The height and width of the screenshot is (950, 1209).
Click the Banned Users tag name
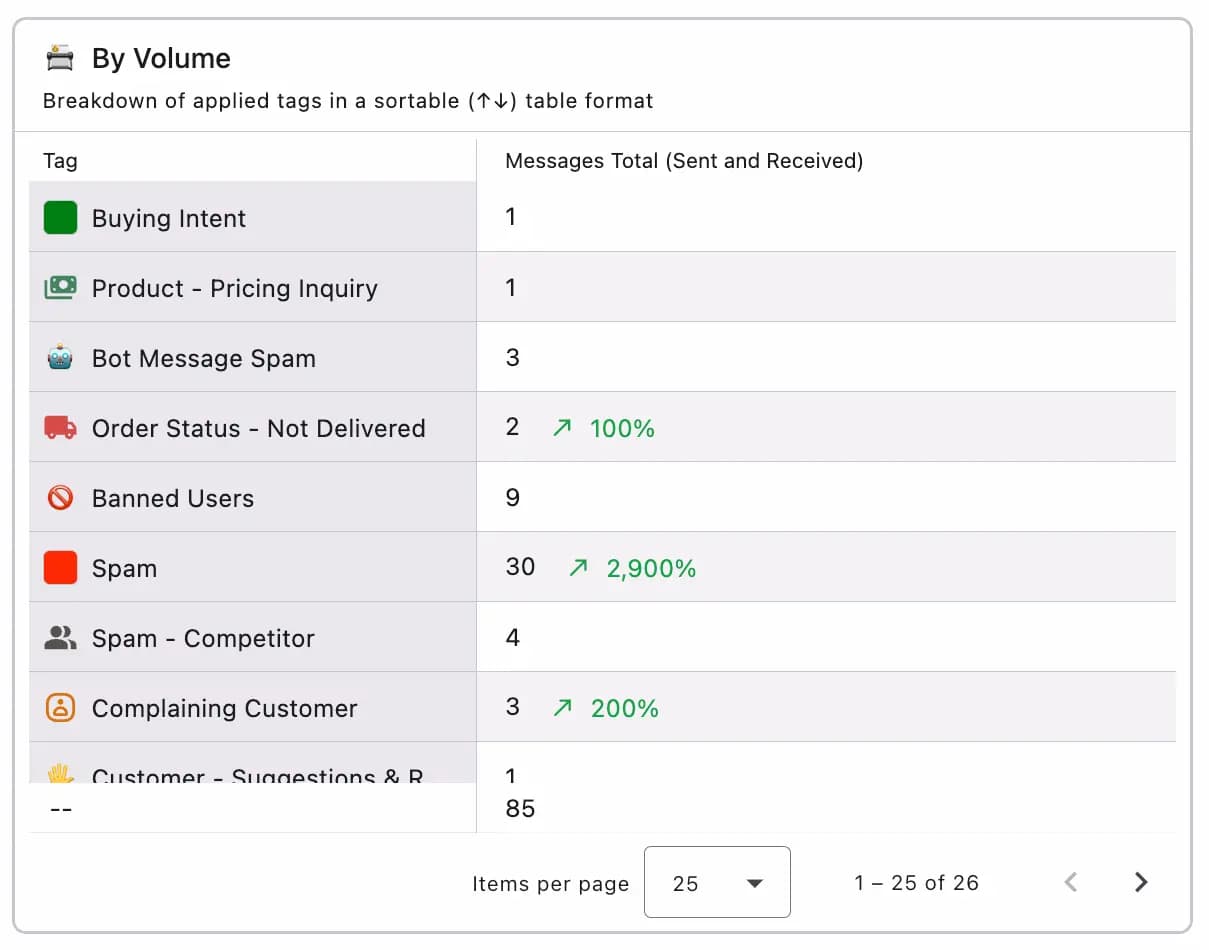tap(172, 498)
